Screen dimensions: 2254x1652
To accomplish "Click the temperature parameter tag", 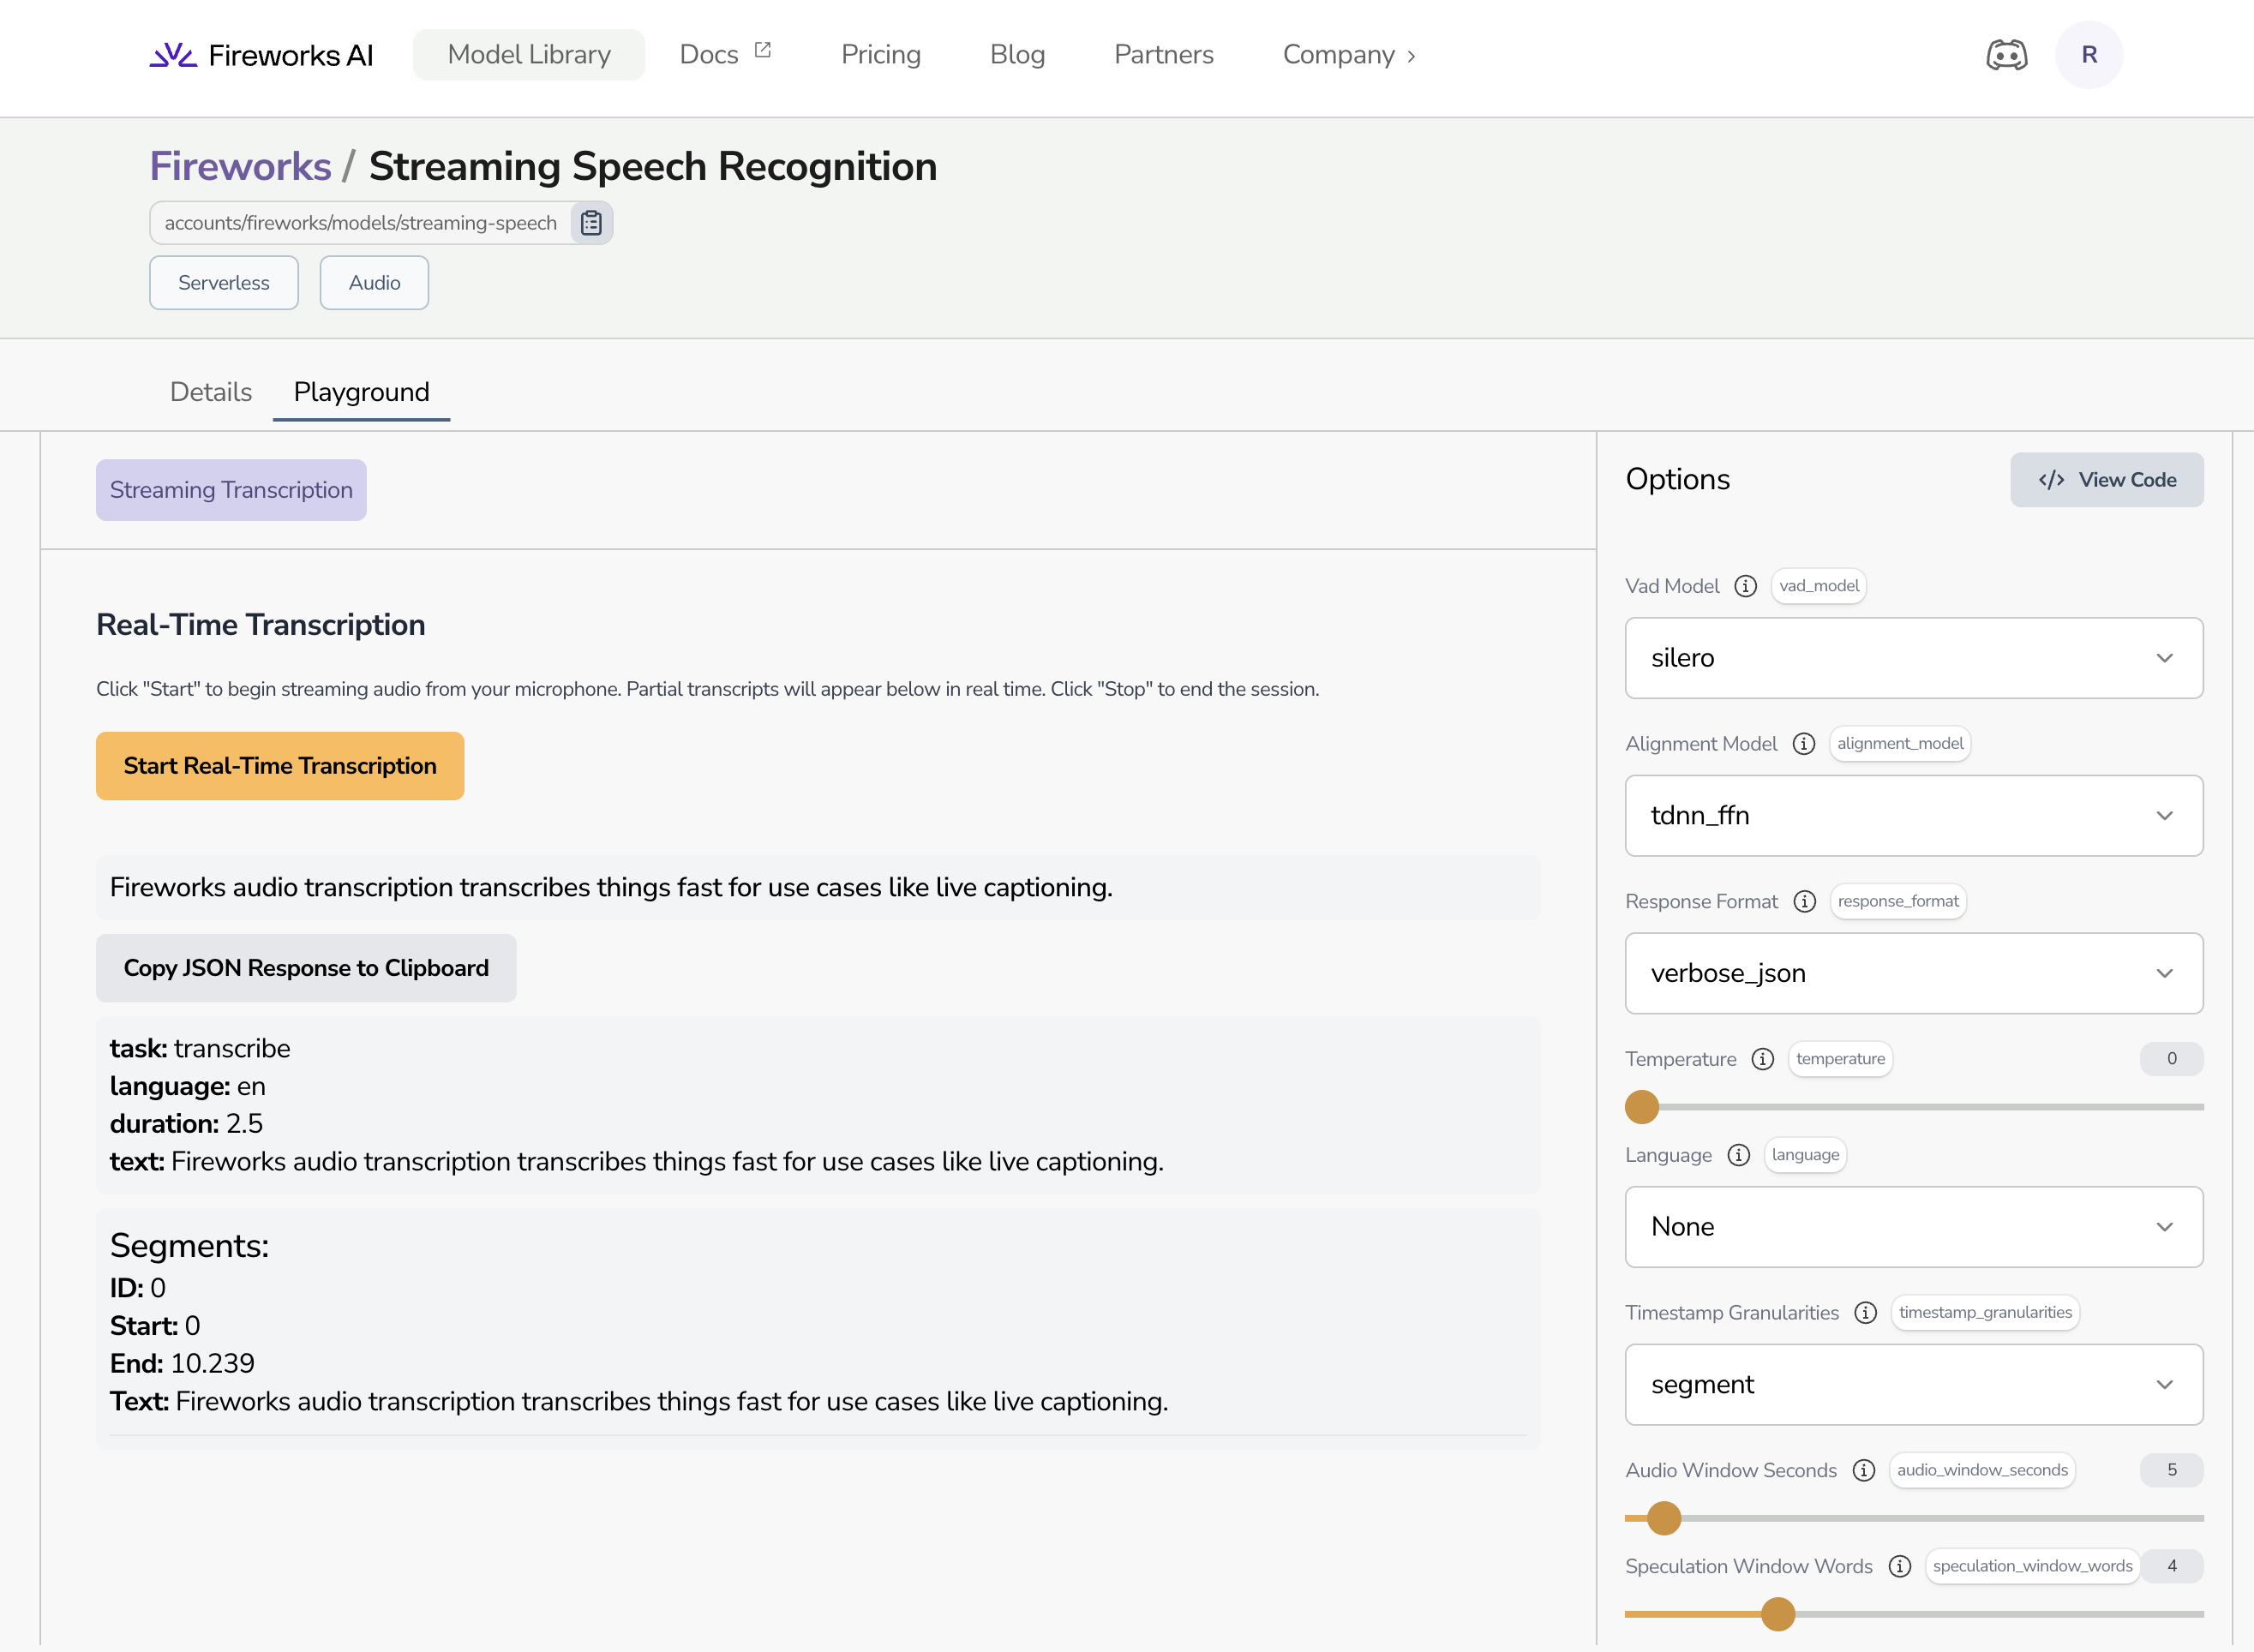I will click(1841, 1059).
